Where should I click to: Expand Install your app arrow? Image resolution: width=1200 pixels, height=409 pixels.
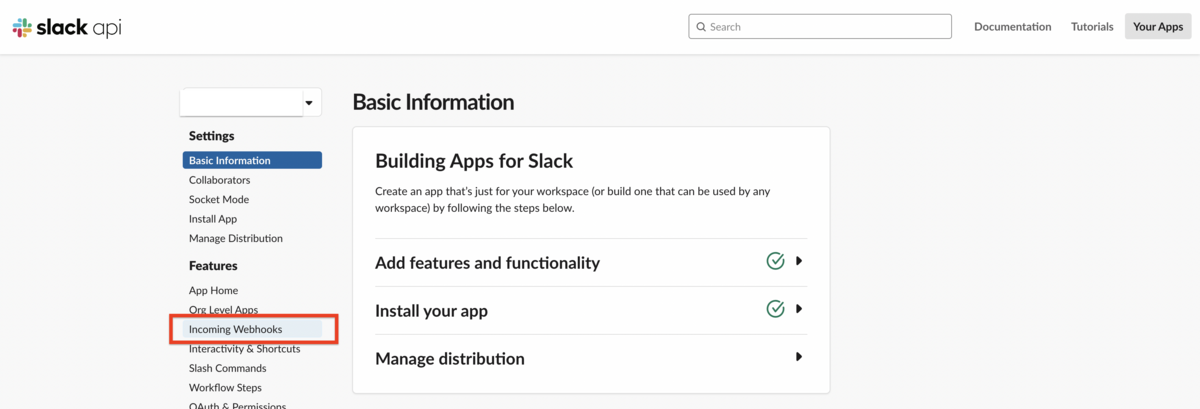[799, 309]
